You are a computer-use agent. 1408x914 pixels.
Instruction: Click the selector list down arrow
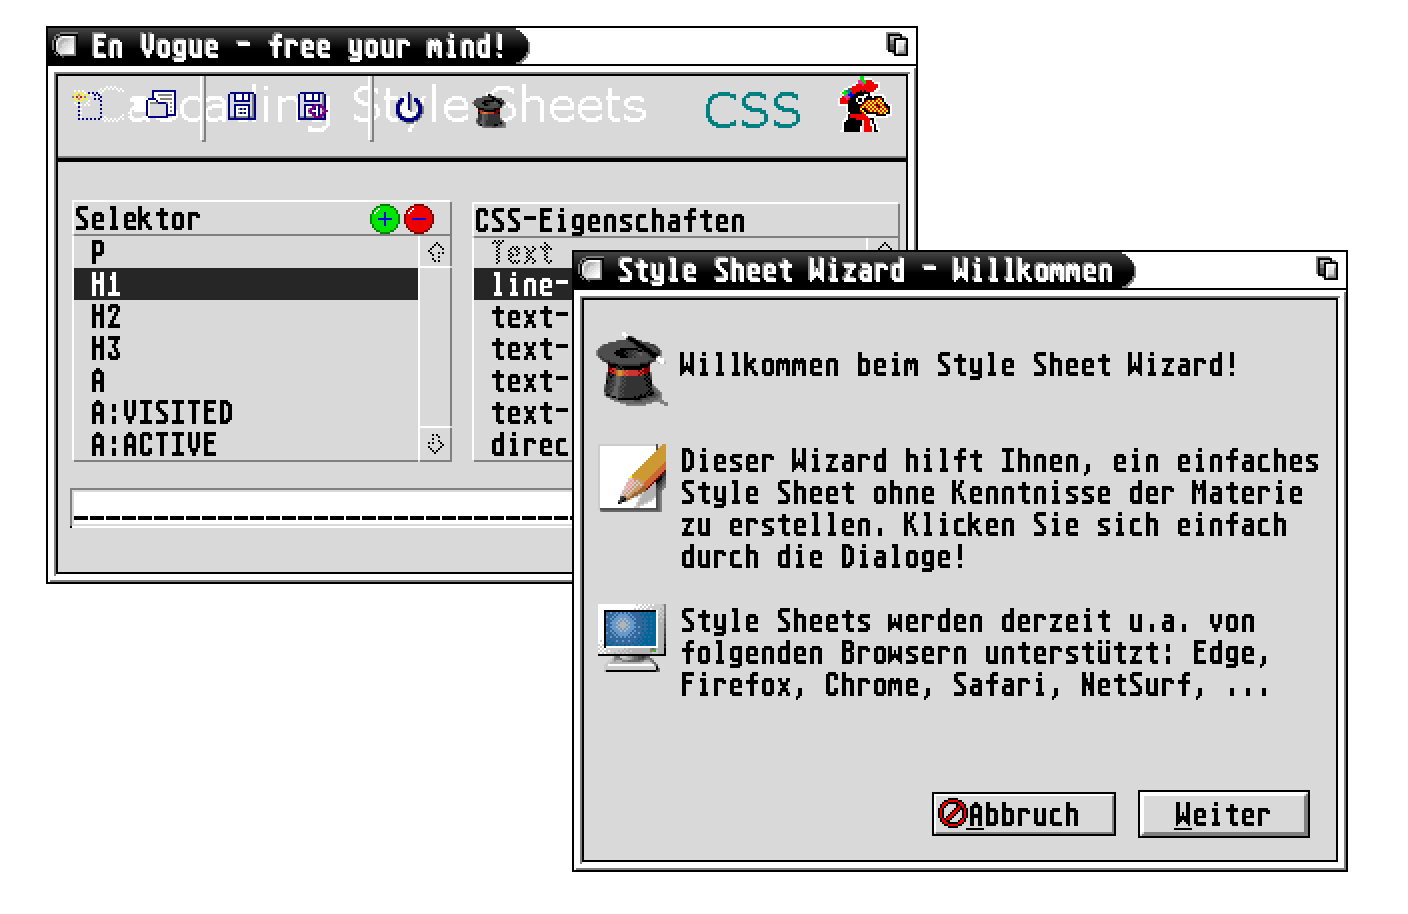435,444
